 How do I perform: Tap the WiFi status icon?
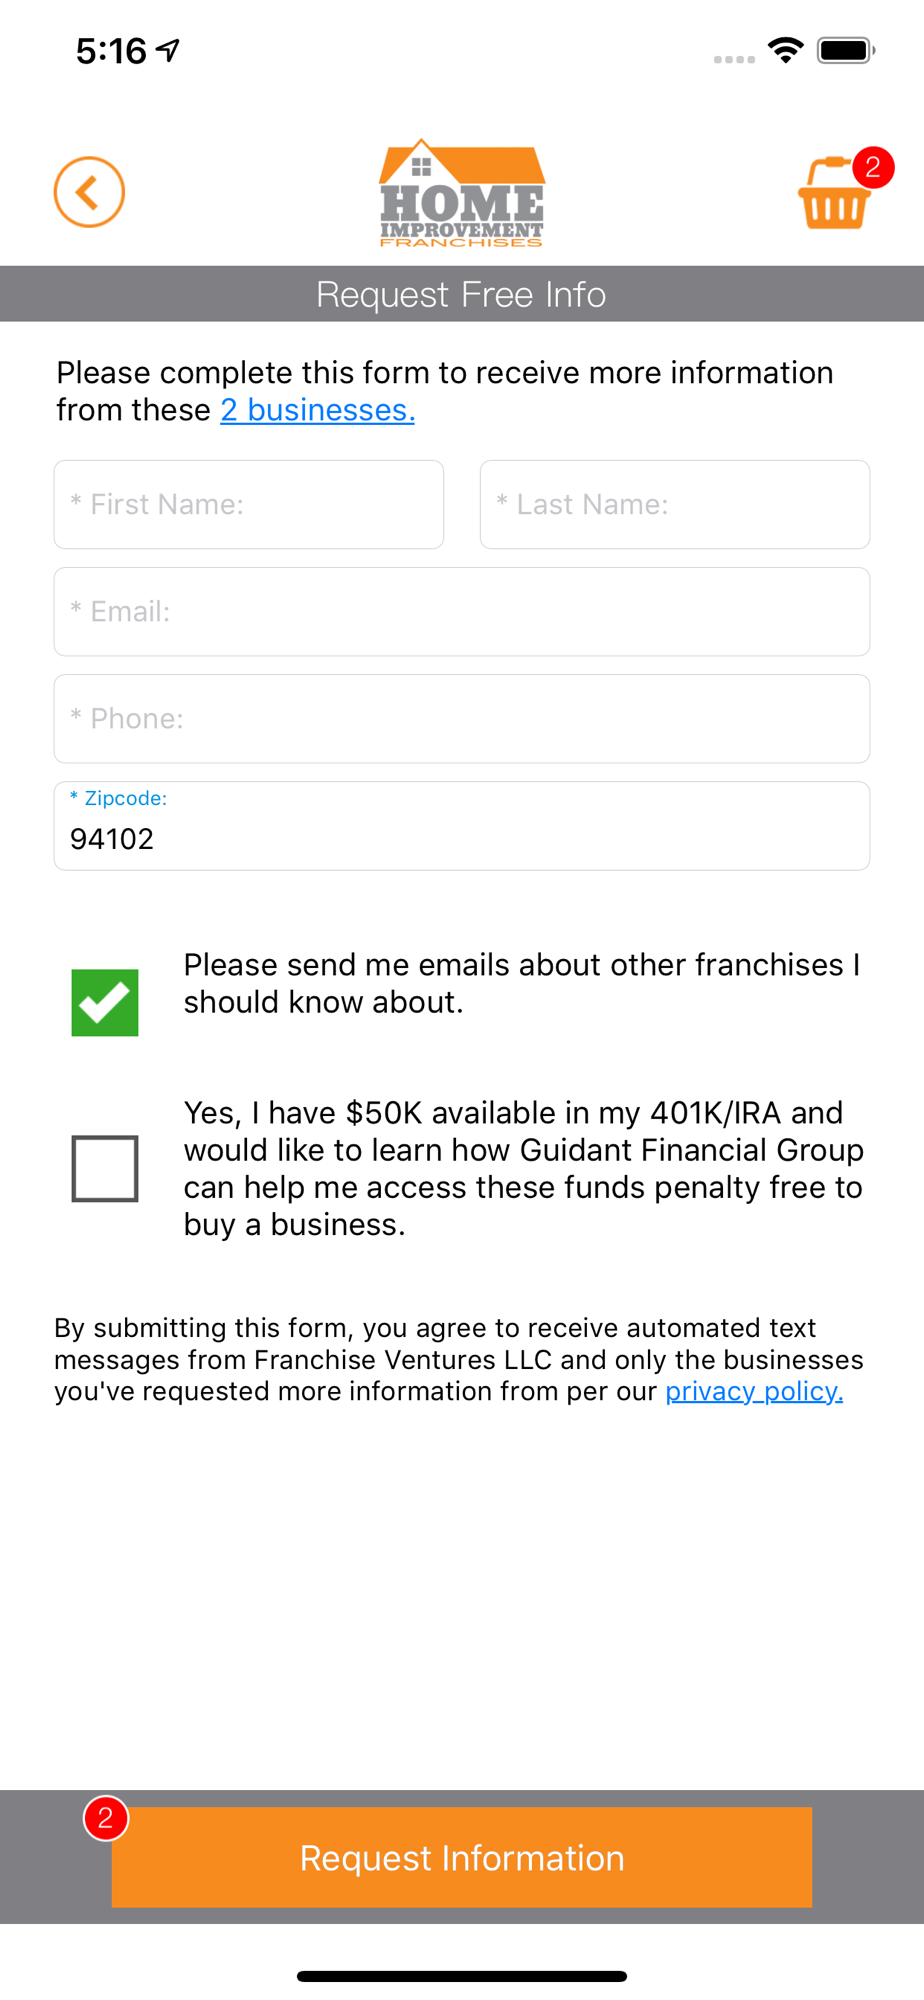(x=786, y=50)
